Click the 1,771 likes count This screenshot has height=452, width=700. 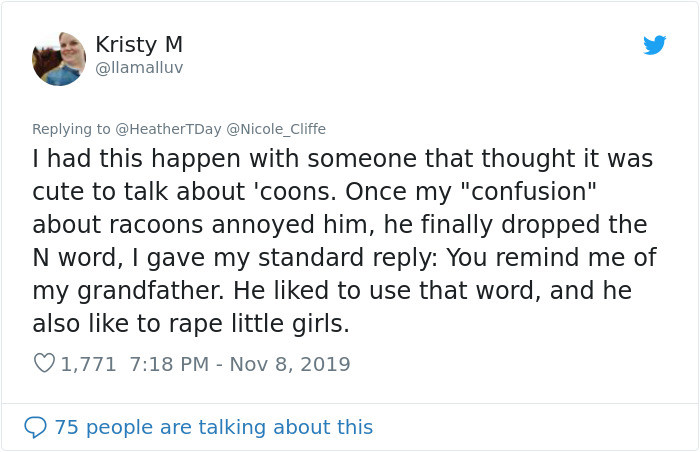(90, 364)
